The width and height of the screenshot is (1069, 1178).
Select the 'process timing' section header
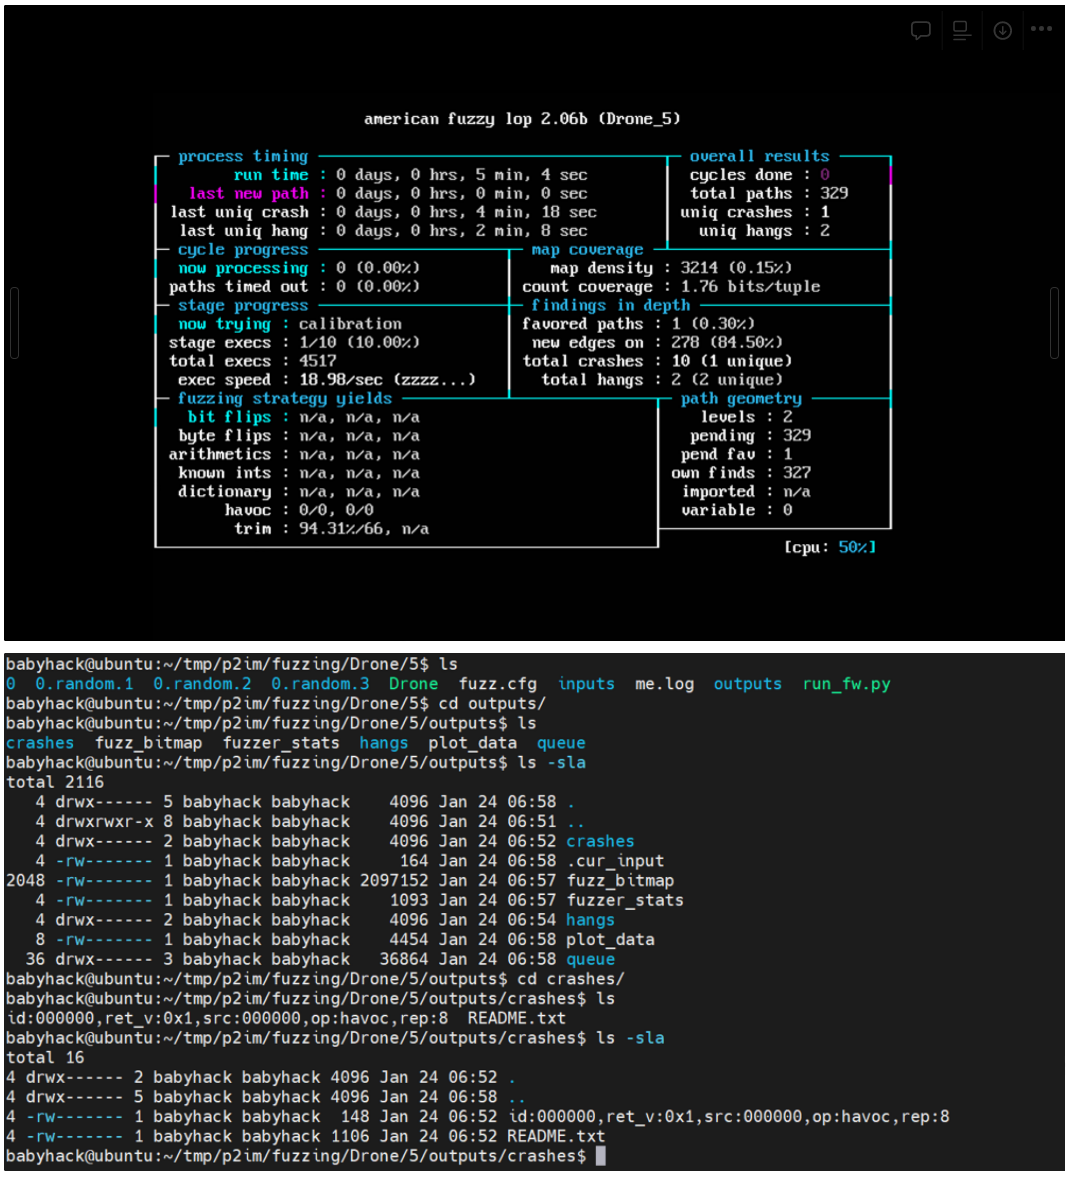point(243,156)
